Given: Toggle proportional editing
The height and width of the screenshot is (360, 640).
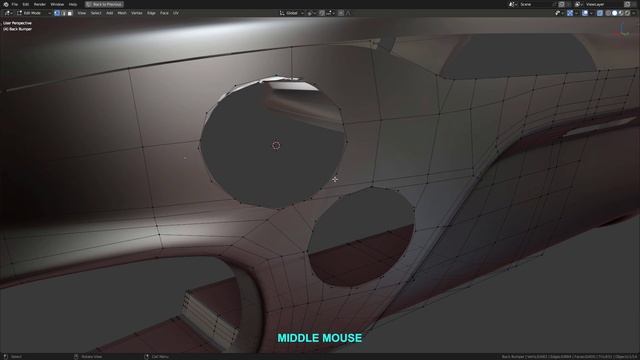Looking at the screenshot, I should 341,13.
